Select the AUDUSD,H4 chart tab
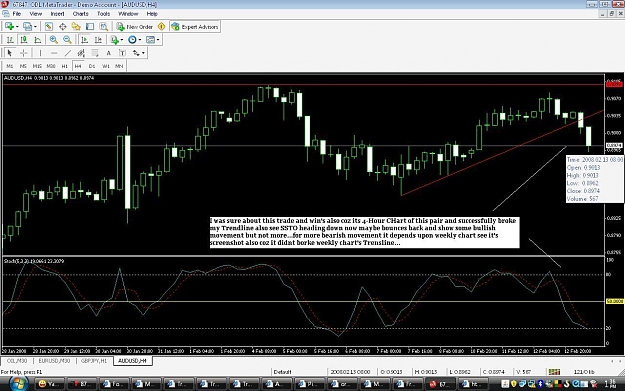 [132, 361]
